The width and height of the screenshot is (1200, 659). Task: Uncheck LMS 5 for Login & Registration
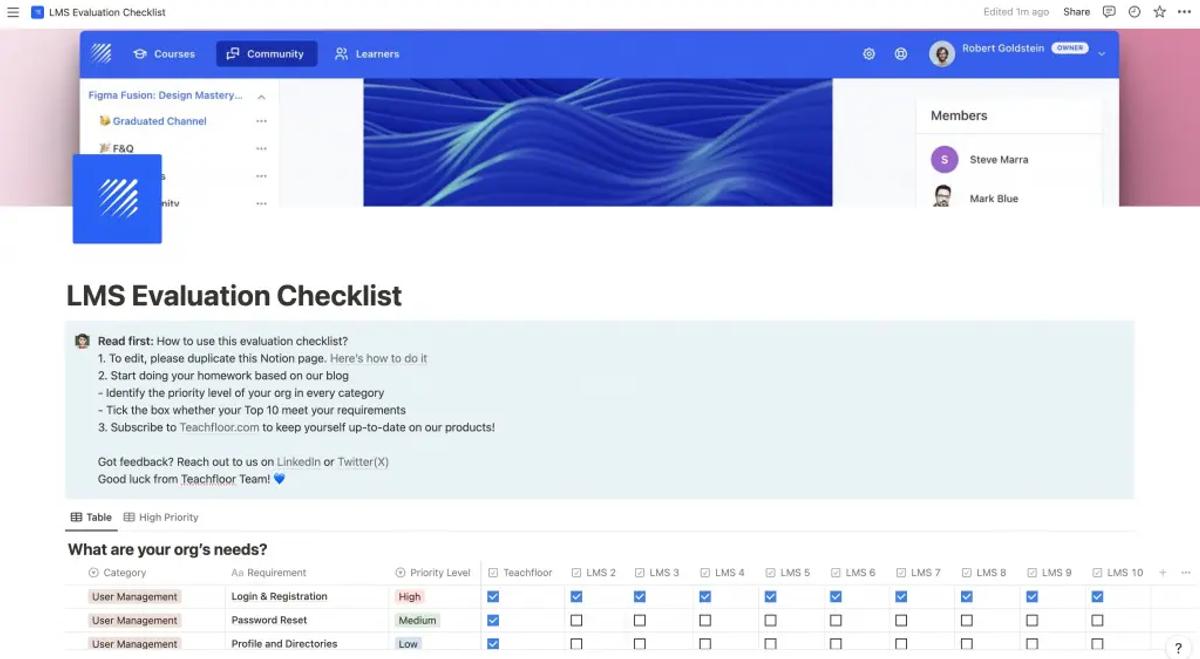pyautogui.click(x=770, y=597)
